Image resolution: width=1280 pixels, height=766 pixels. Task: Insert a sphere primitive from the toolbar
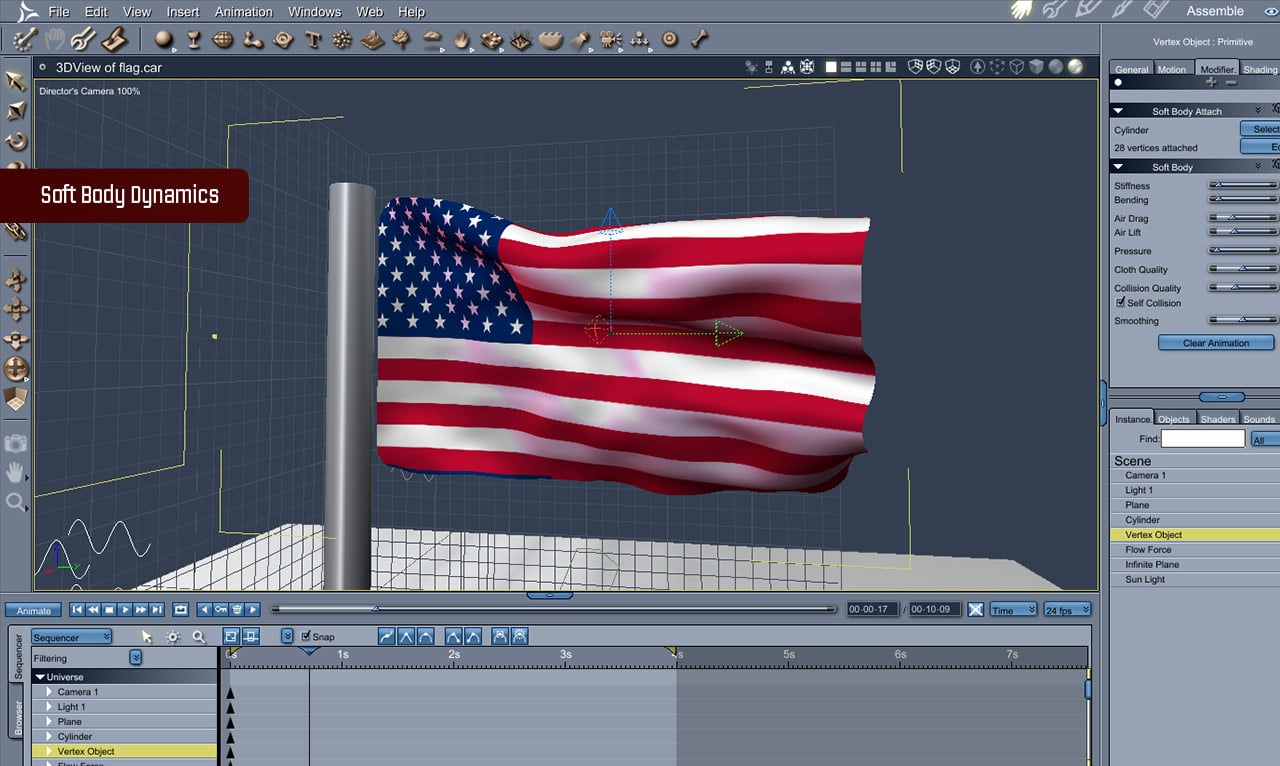163,40
